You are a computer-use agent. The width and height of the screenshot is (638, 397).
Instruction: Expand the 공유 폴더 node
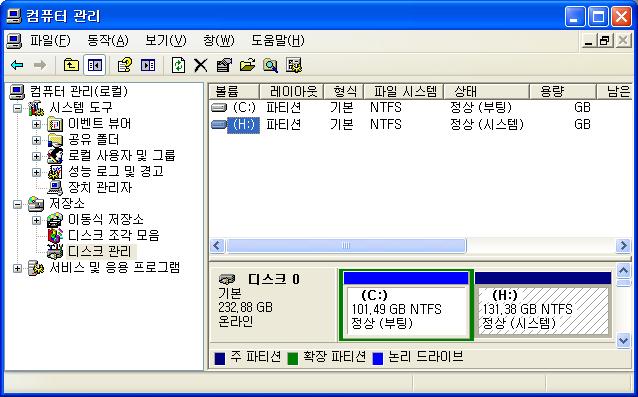[x=36, y=140]
